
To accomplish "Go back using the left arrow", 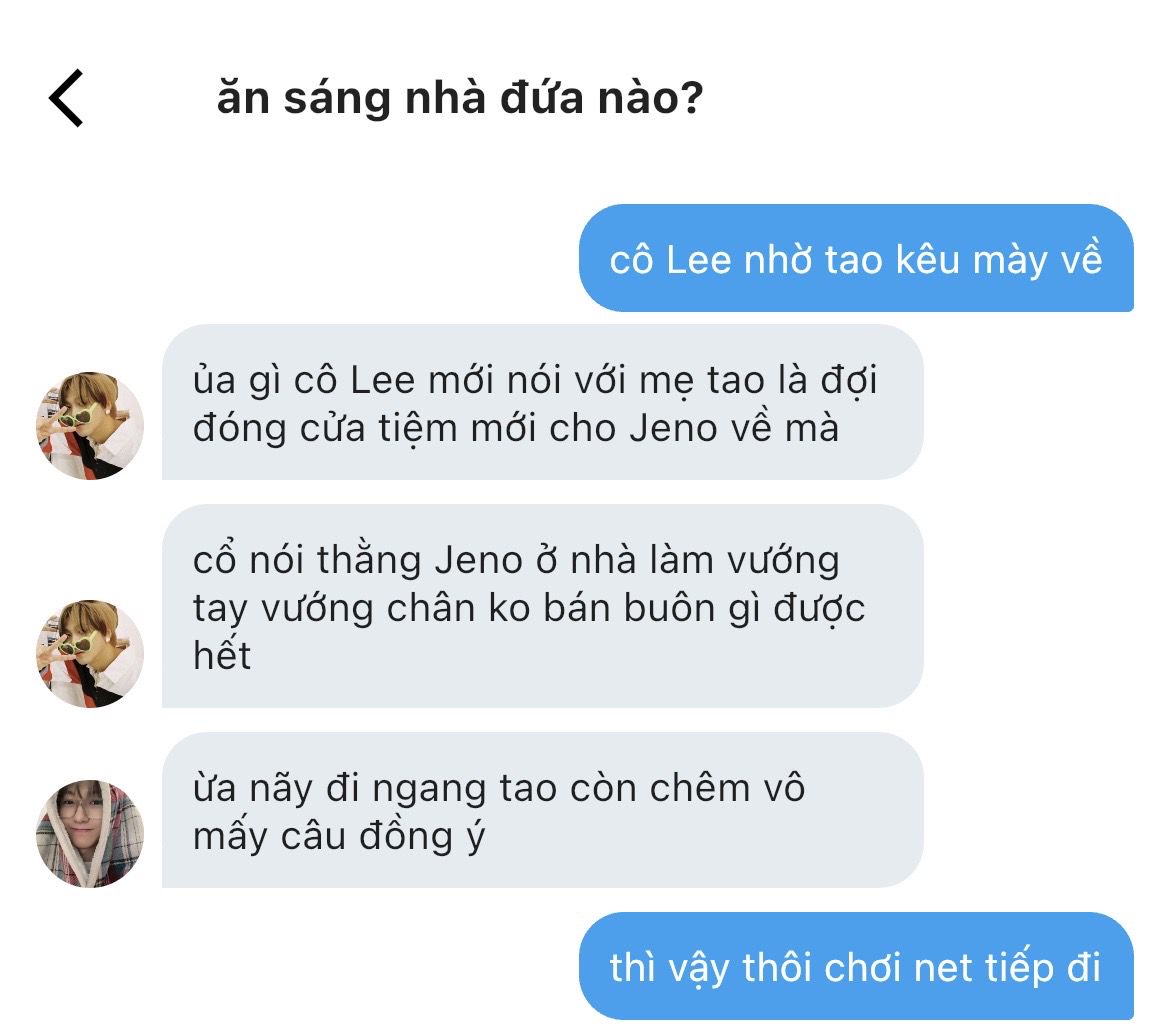I will pyautogui.click(x=66, y=99).
